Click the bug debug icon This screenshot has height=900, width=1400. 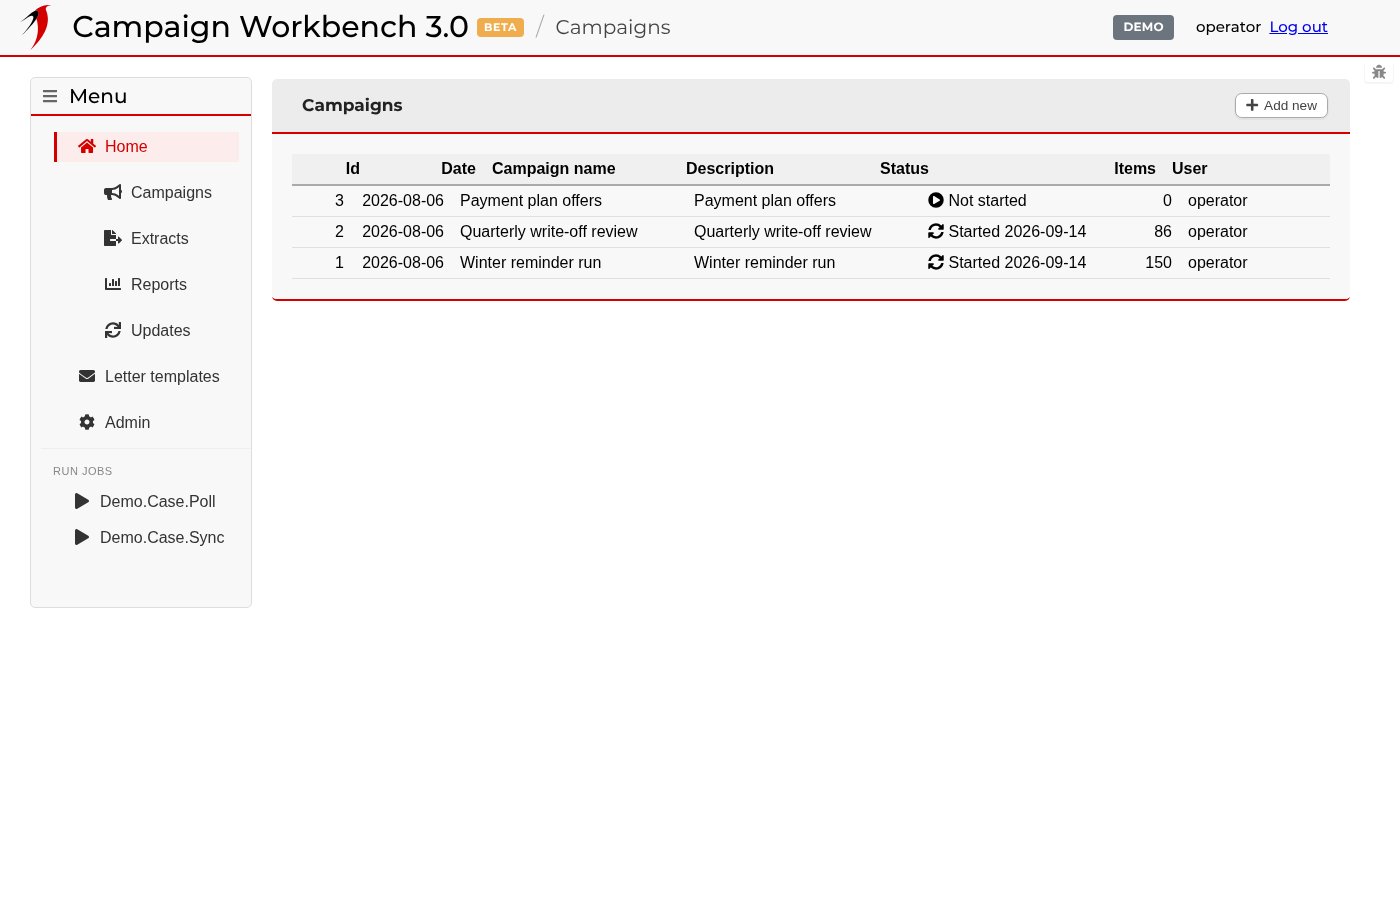point(1379,72)
